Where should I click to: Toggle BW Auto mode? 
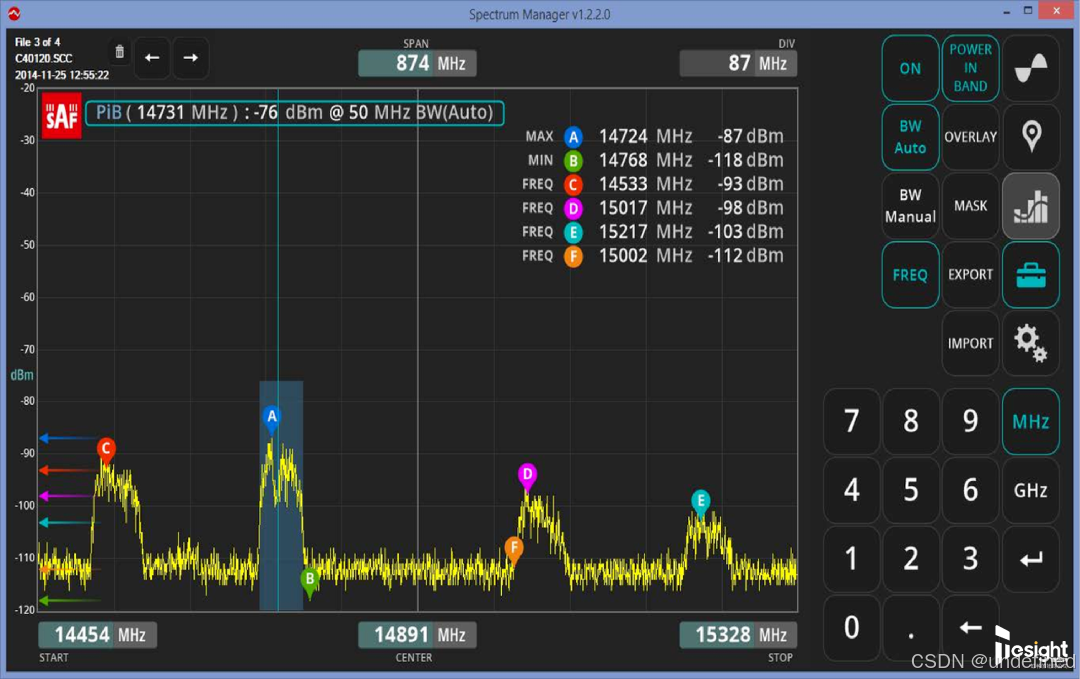click(x=910, y=136)
